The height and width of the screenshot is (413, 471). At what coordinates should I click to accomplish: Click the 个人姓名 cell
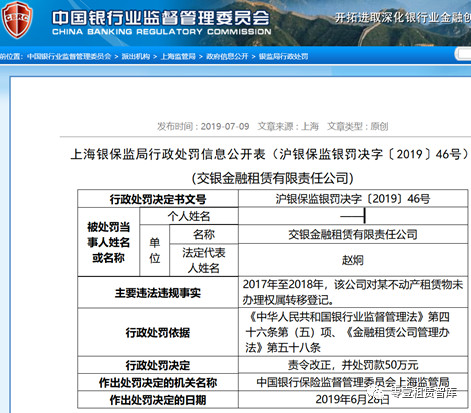tap(189, 216)
